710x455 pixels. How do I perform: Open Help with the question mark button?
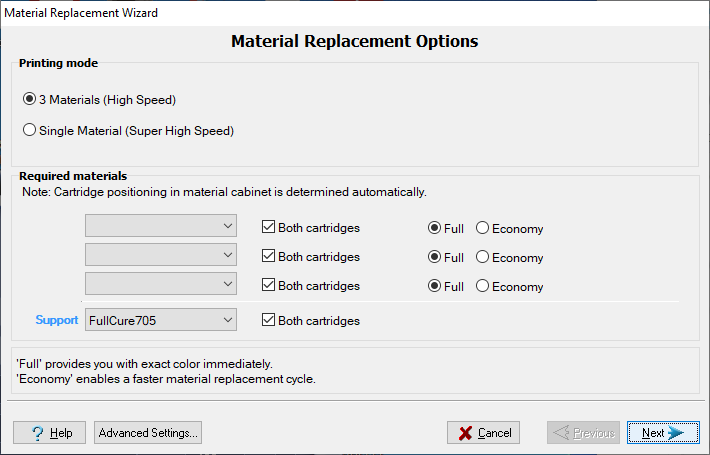click(49, 433)
